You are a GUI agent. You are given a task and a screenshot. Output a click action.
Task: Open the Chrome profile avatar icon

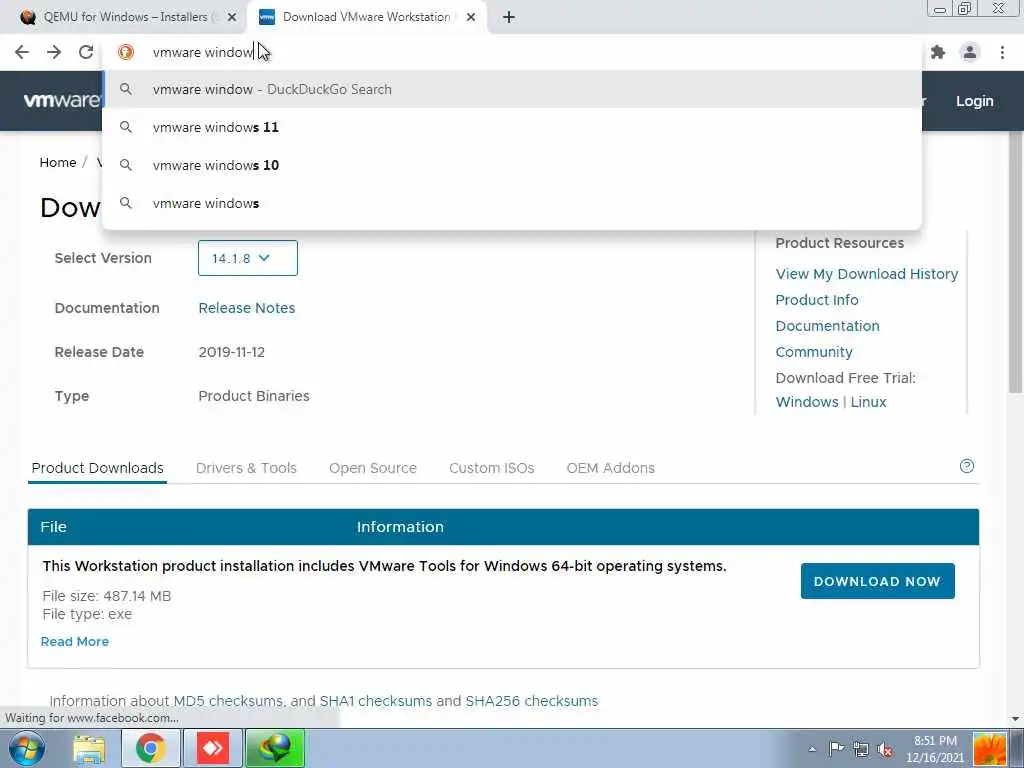pos(970,52)
